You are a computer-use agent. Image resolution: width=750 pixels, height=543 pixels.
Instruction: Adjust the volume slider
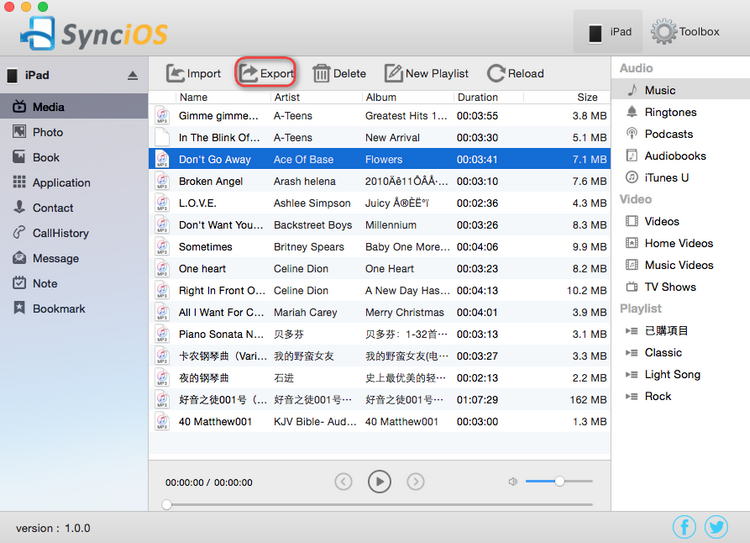[x=559, y=481]
